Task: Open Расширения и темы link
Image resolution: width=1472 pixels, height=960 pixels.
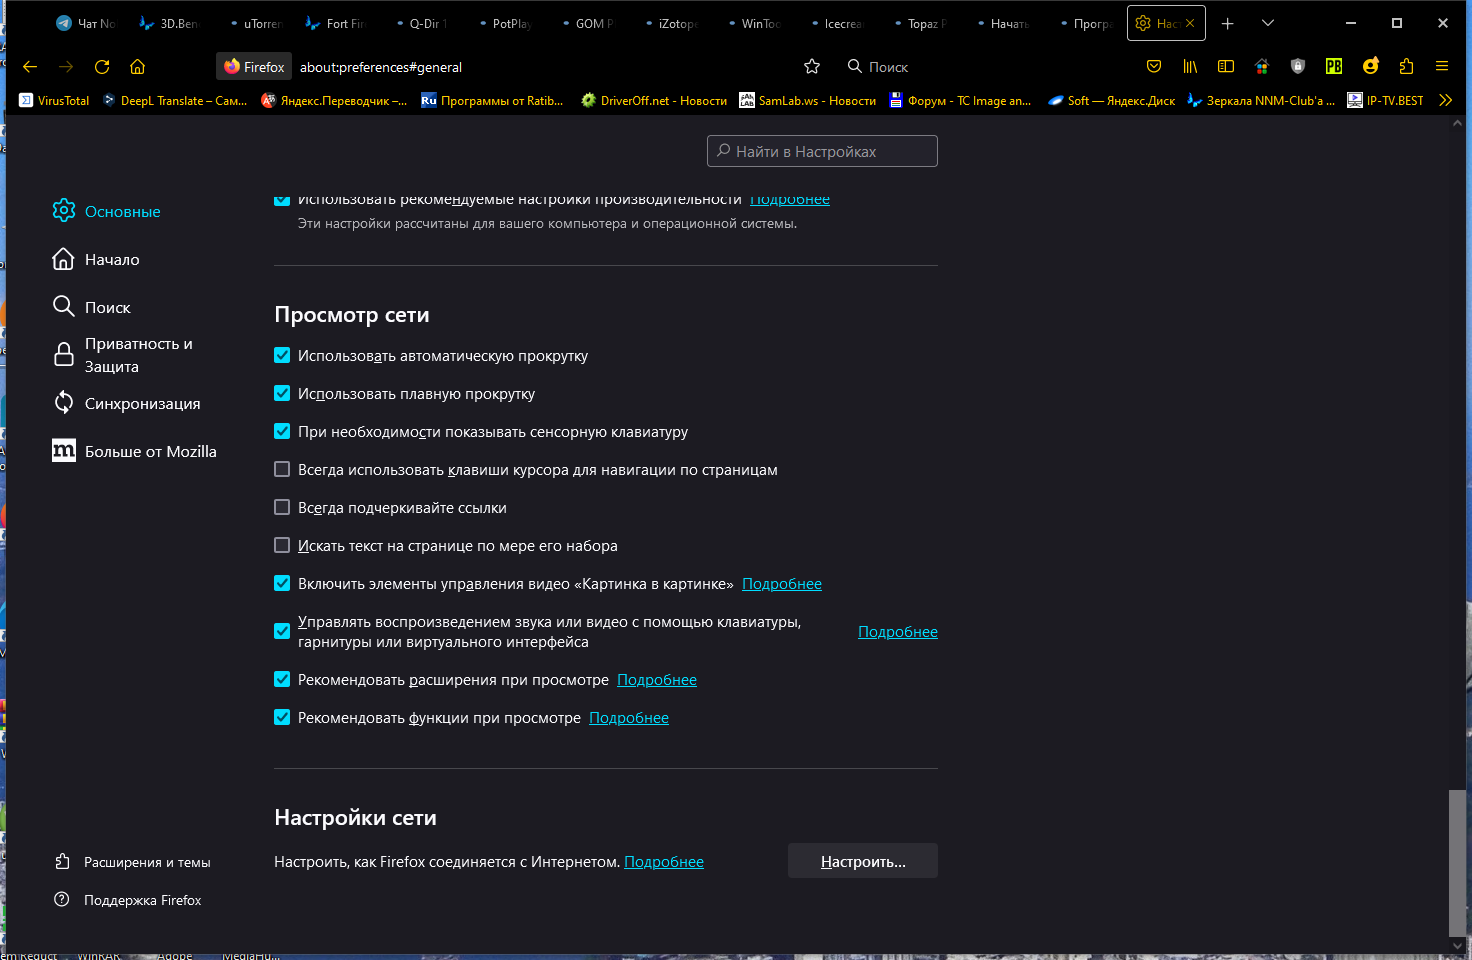Action: tap(147, 862)
